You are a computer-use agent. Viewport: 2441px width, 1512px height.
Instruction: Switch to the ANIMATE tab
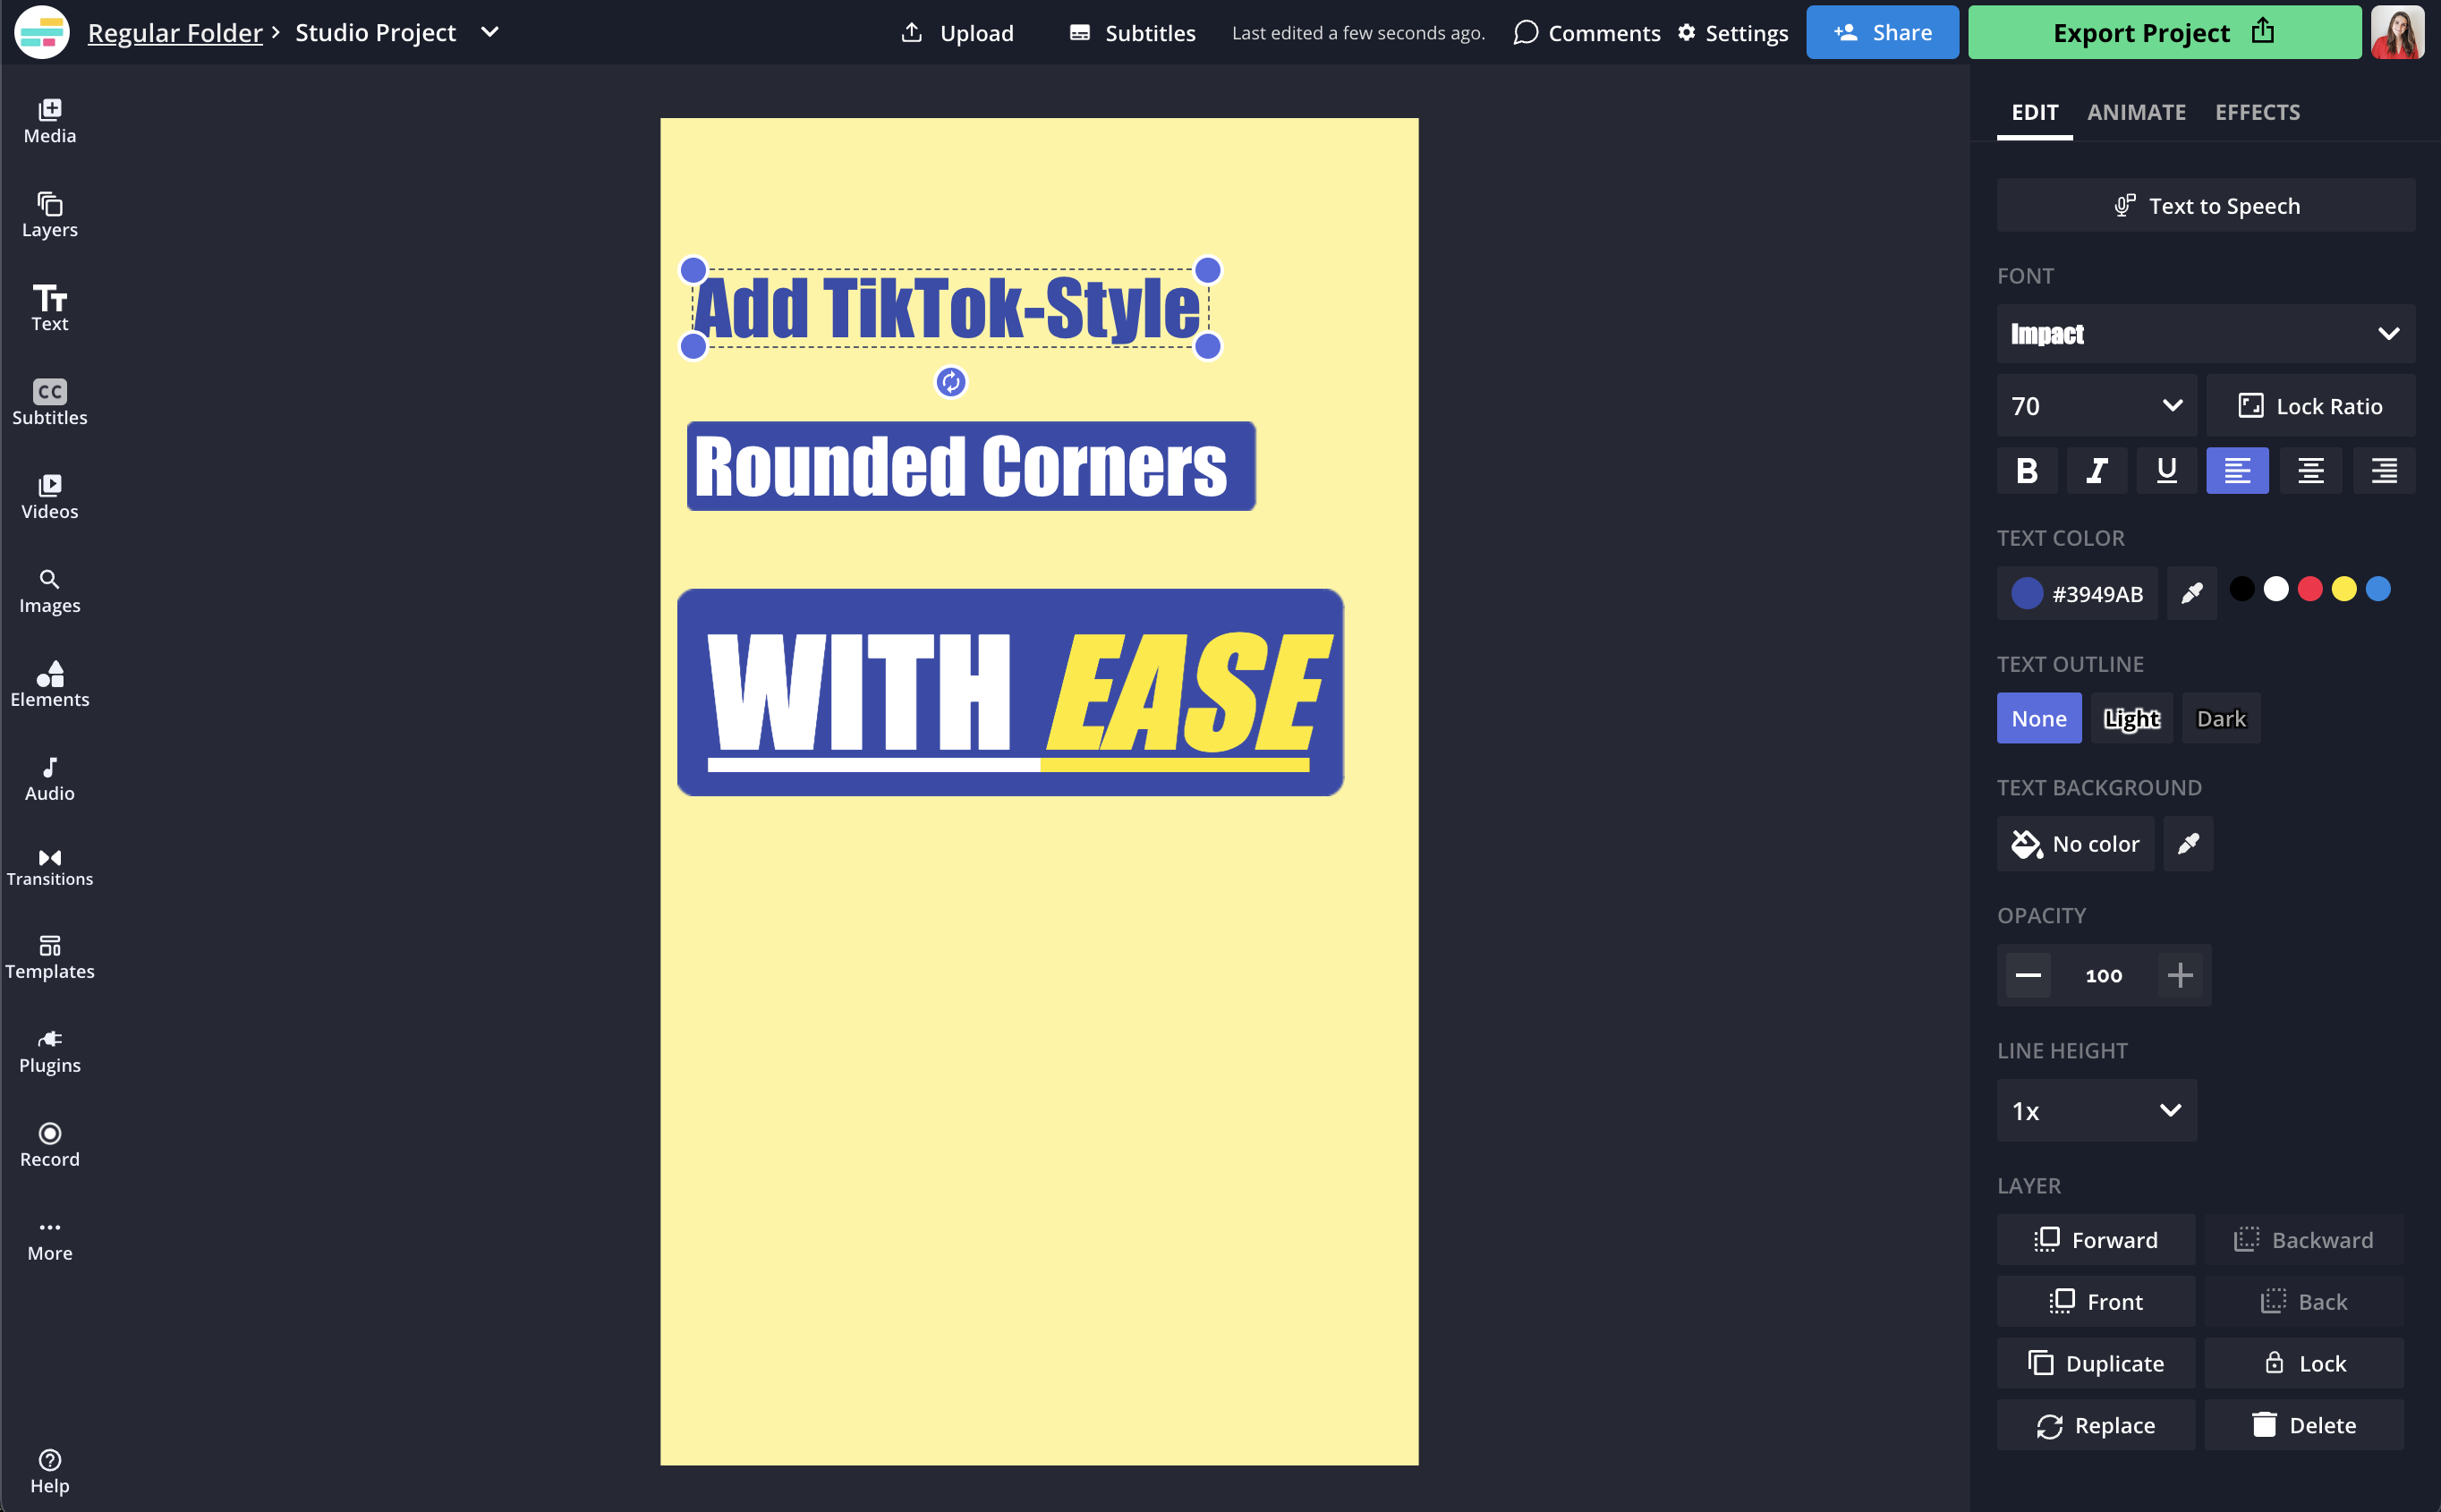pos(2136,112)
